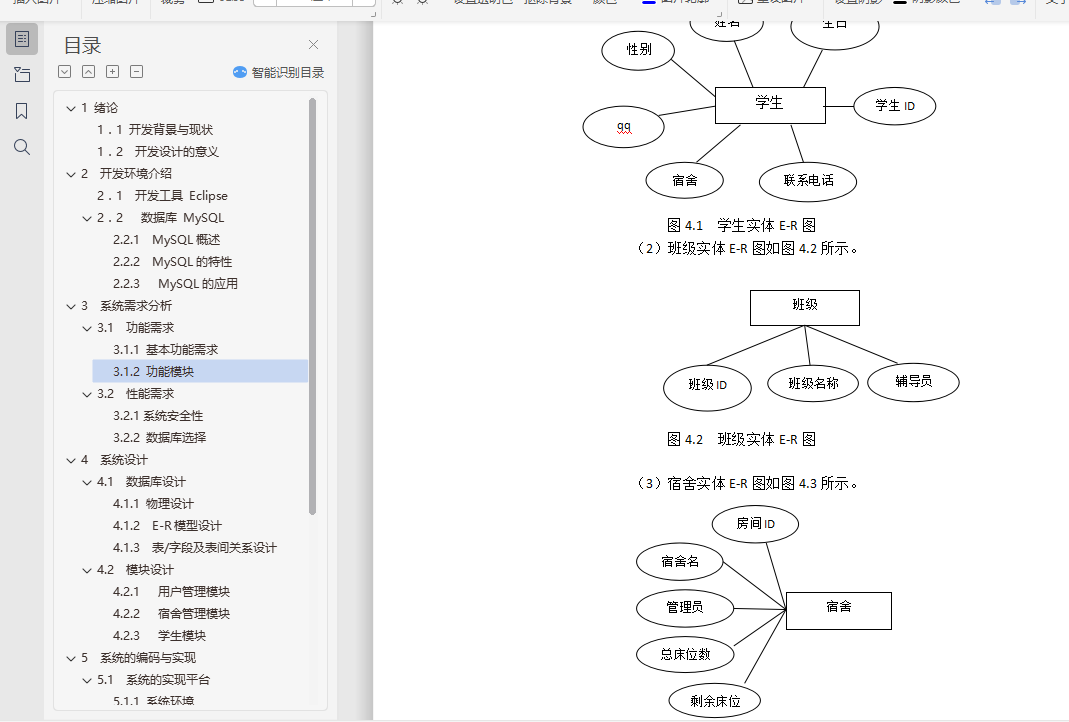Collapse the '5.1 系统的实现平台' chevron
Screen dimensions: 1069x722
87,680
